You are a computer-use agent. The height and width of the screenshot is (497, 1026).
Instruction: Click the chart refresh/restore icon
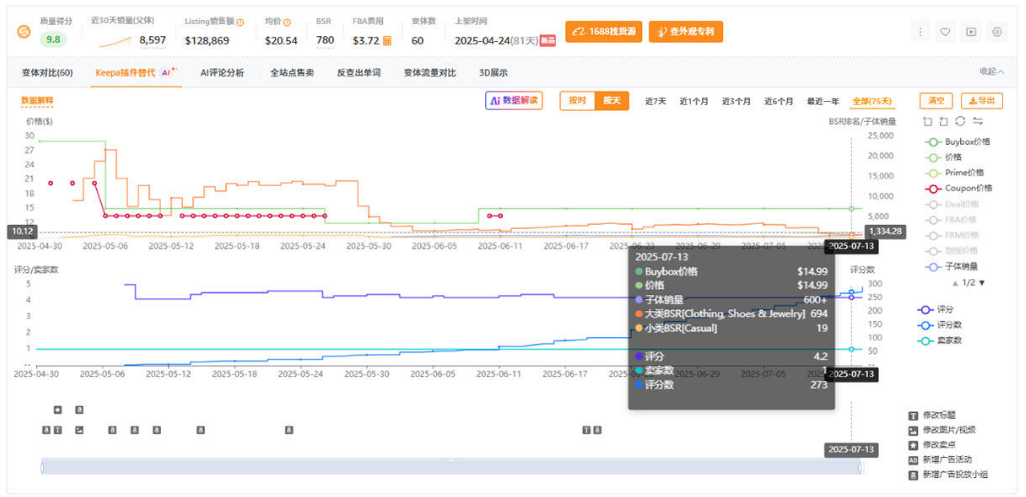(x=960, y=121)
